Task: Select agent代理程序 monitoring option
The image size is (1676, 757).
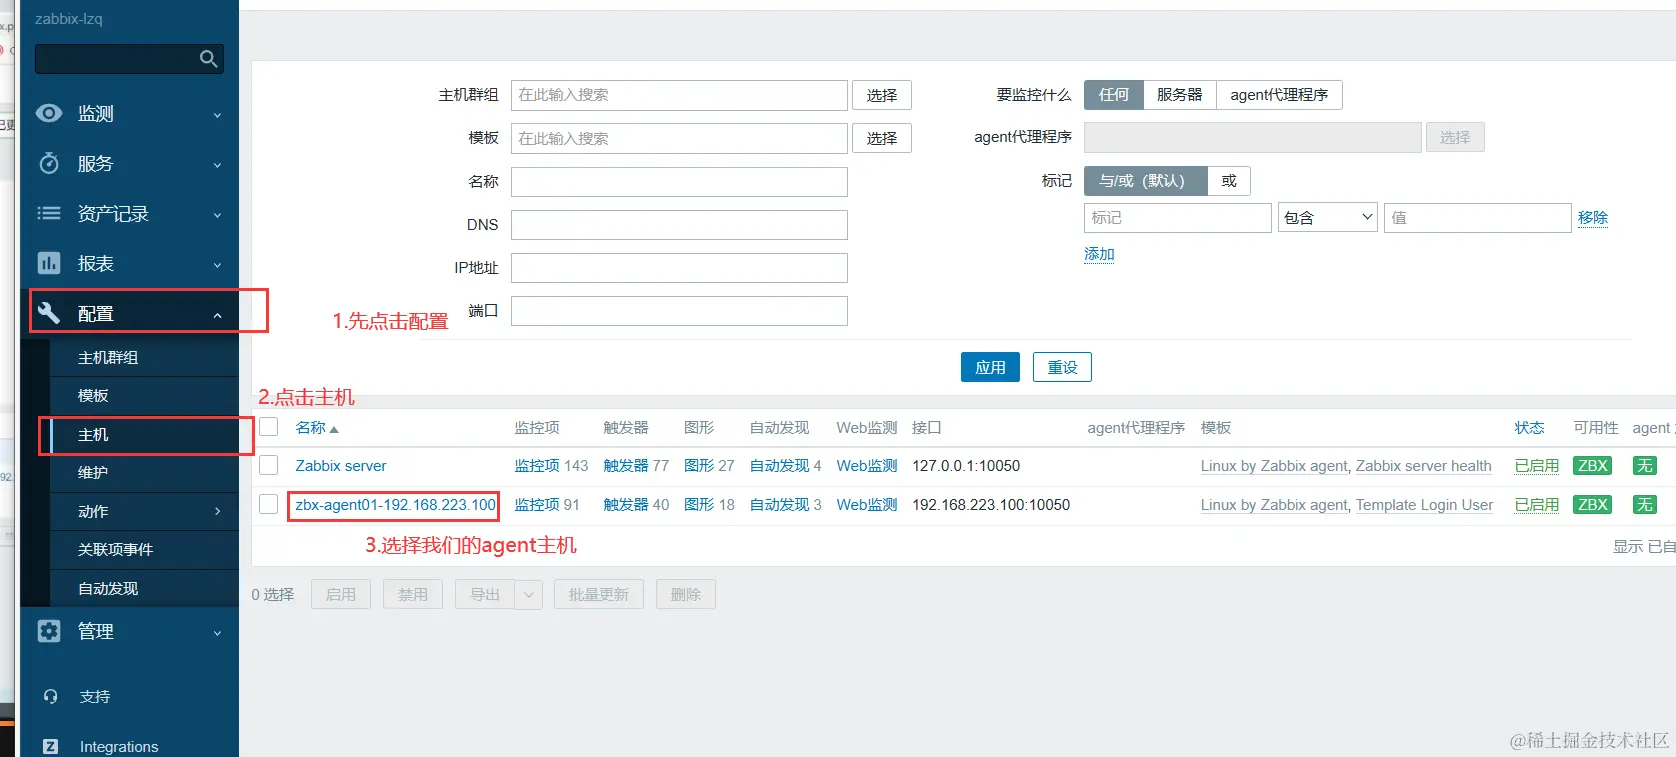Action: coord(1279,95)
